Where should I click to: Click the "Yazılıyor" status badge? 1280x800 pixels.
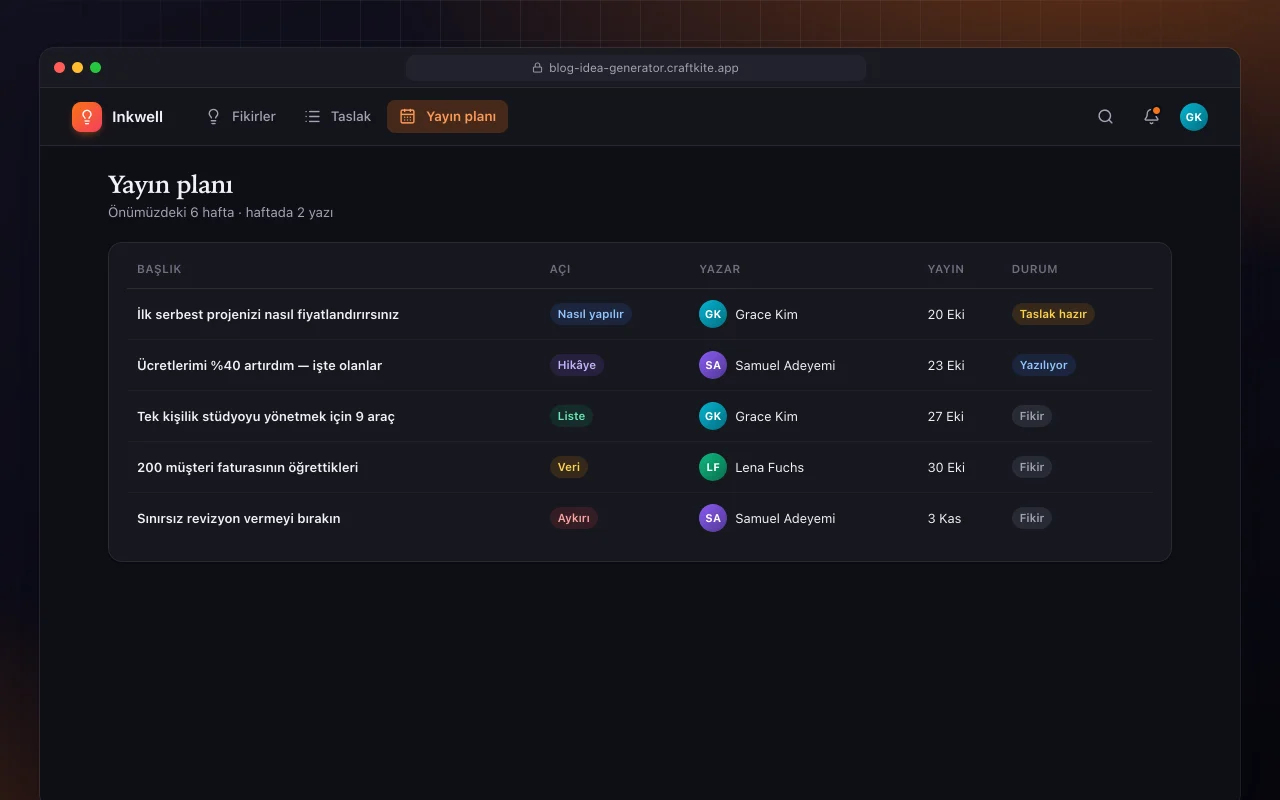coord(1044,365)
